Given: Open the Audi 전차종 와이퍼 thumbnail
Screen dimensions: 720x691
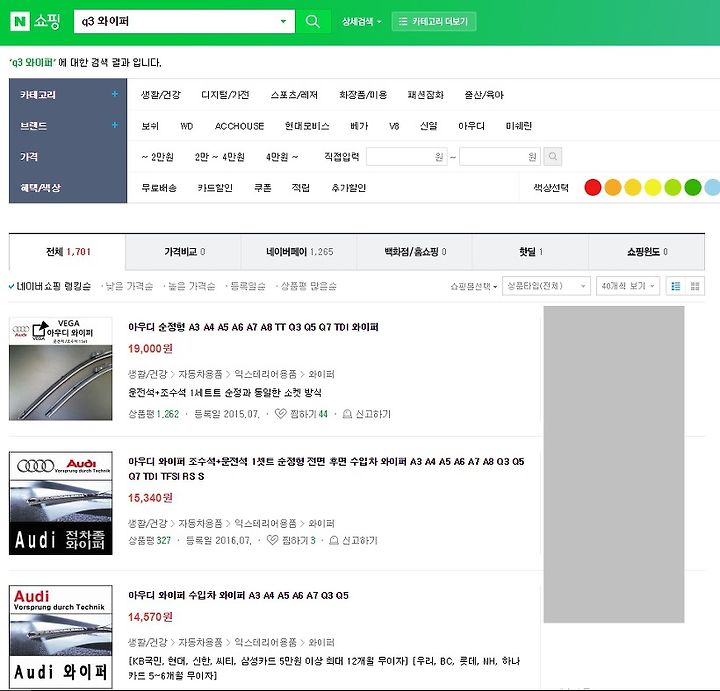Looking at the screenshot, I should coord(61,503).
